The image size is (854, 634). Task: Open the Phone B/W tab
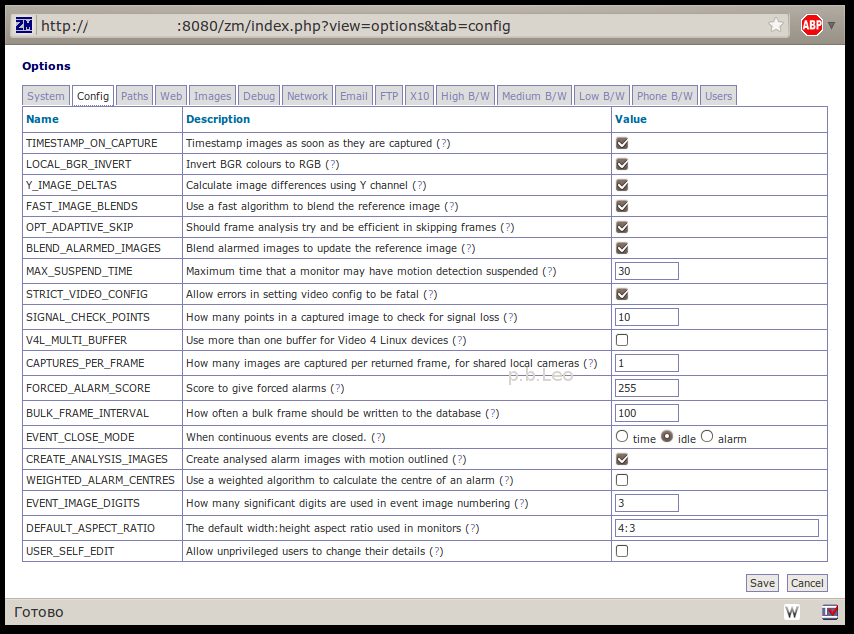(x=664, y=96)
